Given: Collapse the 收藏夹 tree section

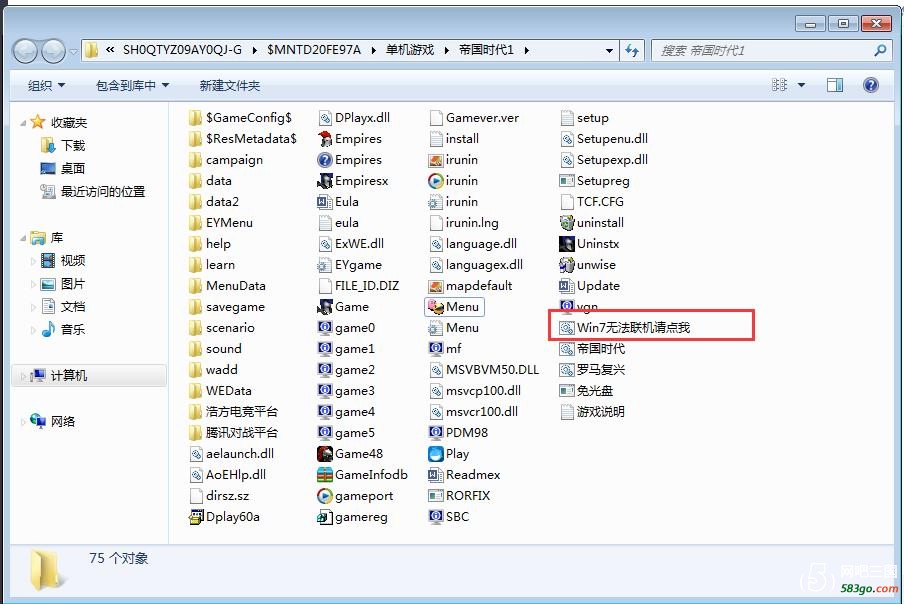Looking at the screenshot, I should click(23, 123).
